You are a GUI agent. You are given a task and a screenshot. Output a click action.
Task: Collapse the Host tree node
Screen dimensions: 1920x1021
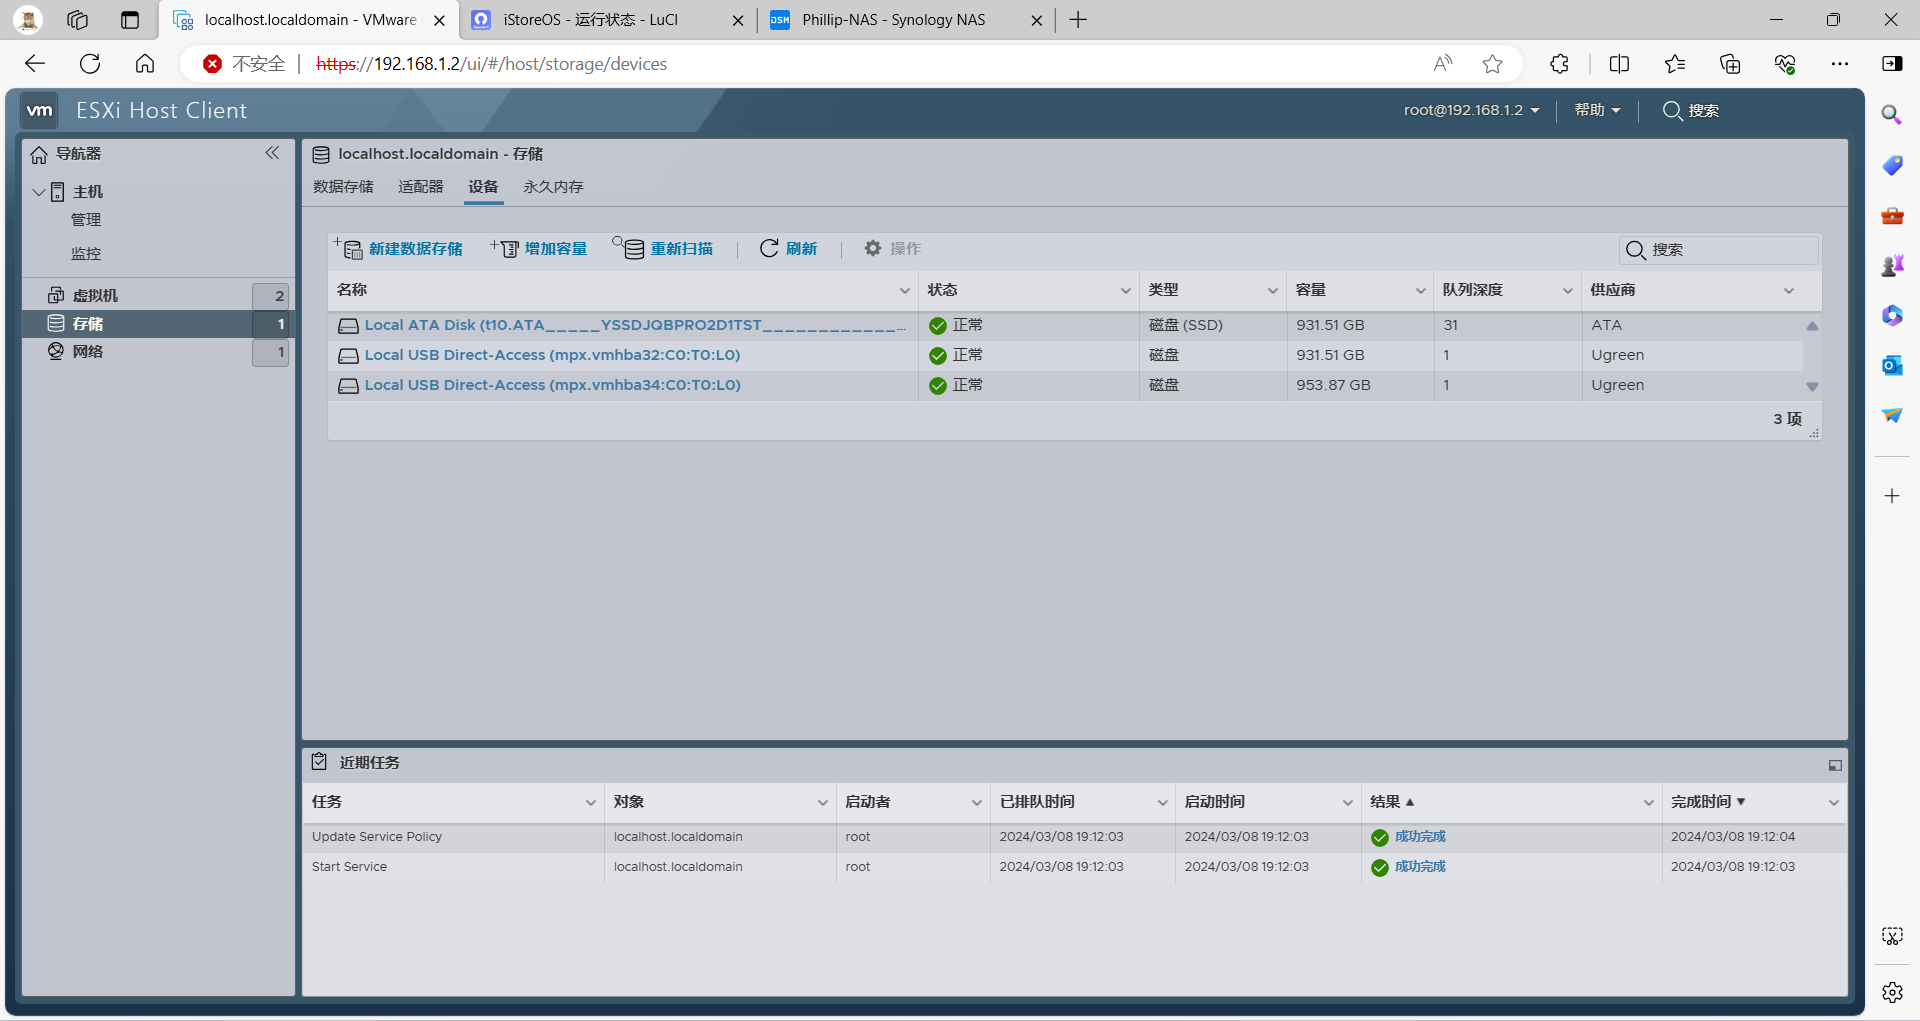pos(39,192)
